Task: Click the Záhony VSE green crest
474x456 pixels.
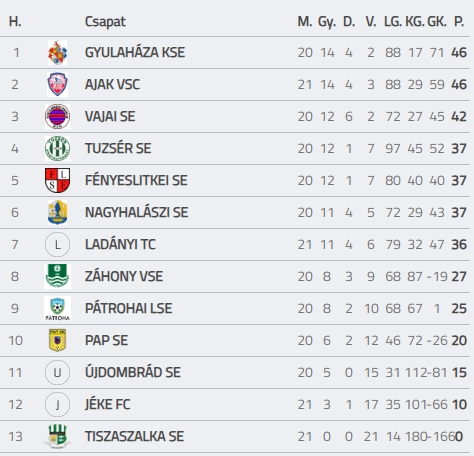Action: coord(57,276)
